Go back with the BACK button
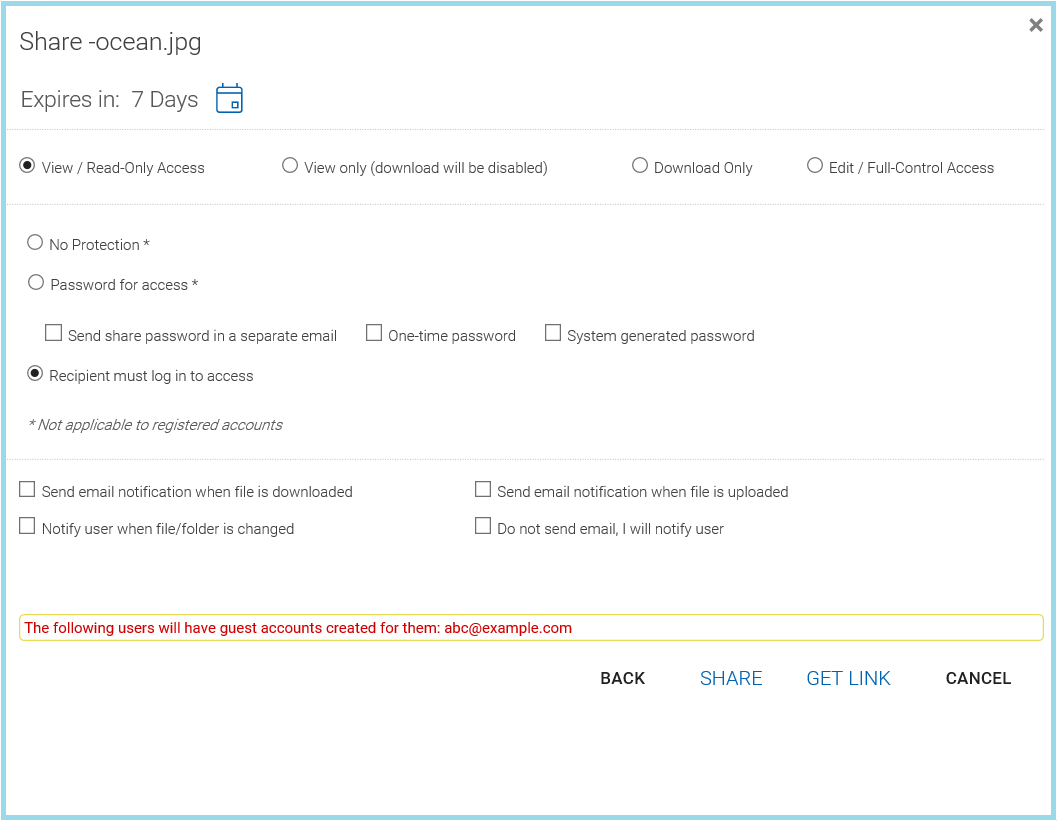1057x821 pixels. pos(623,678)
